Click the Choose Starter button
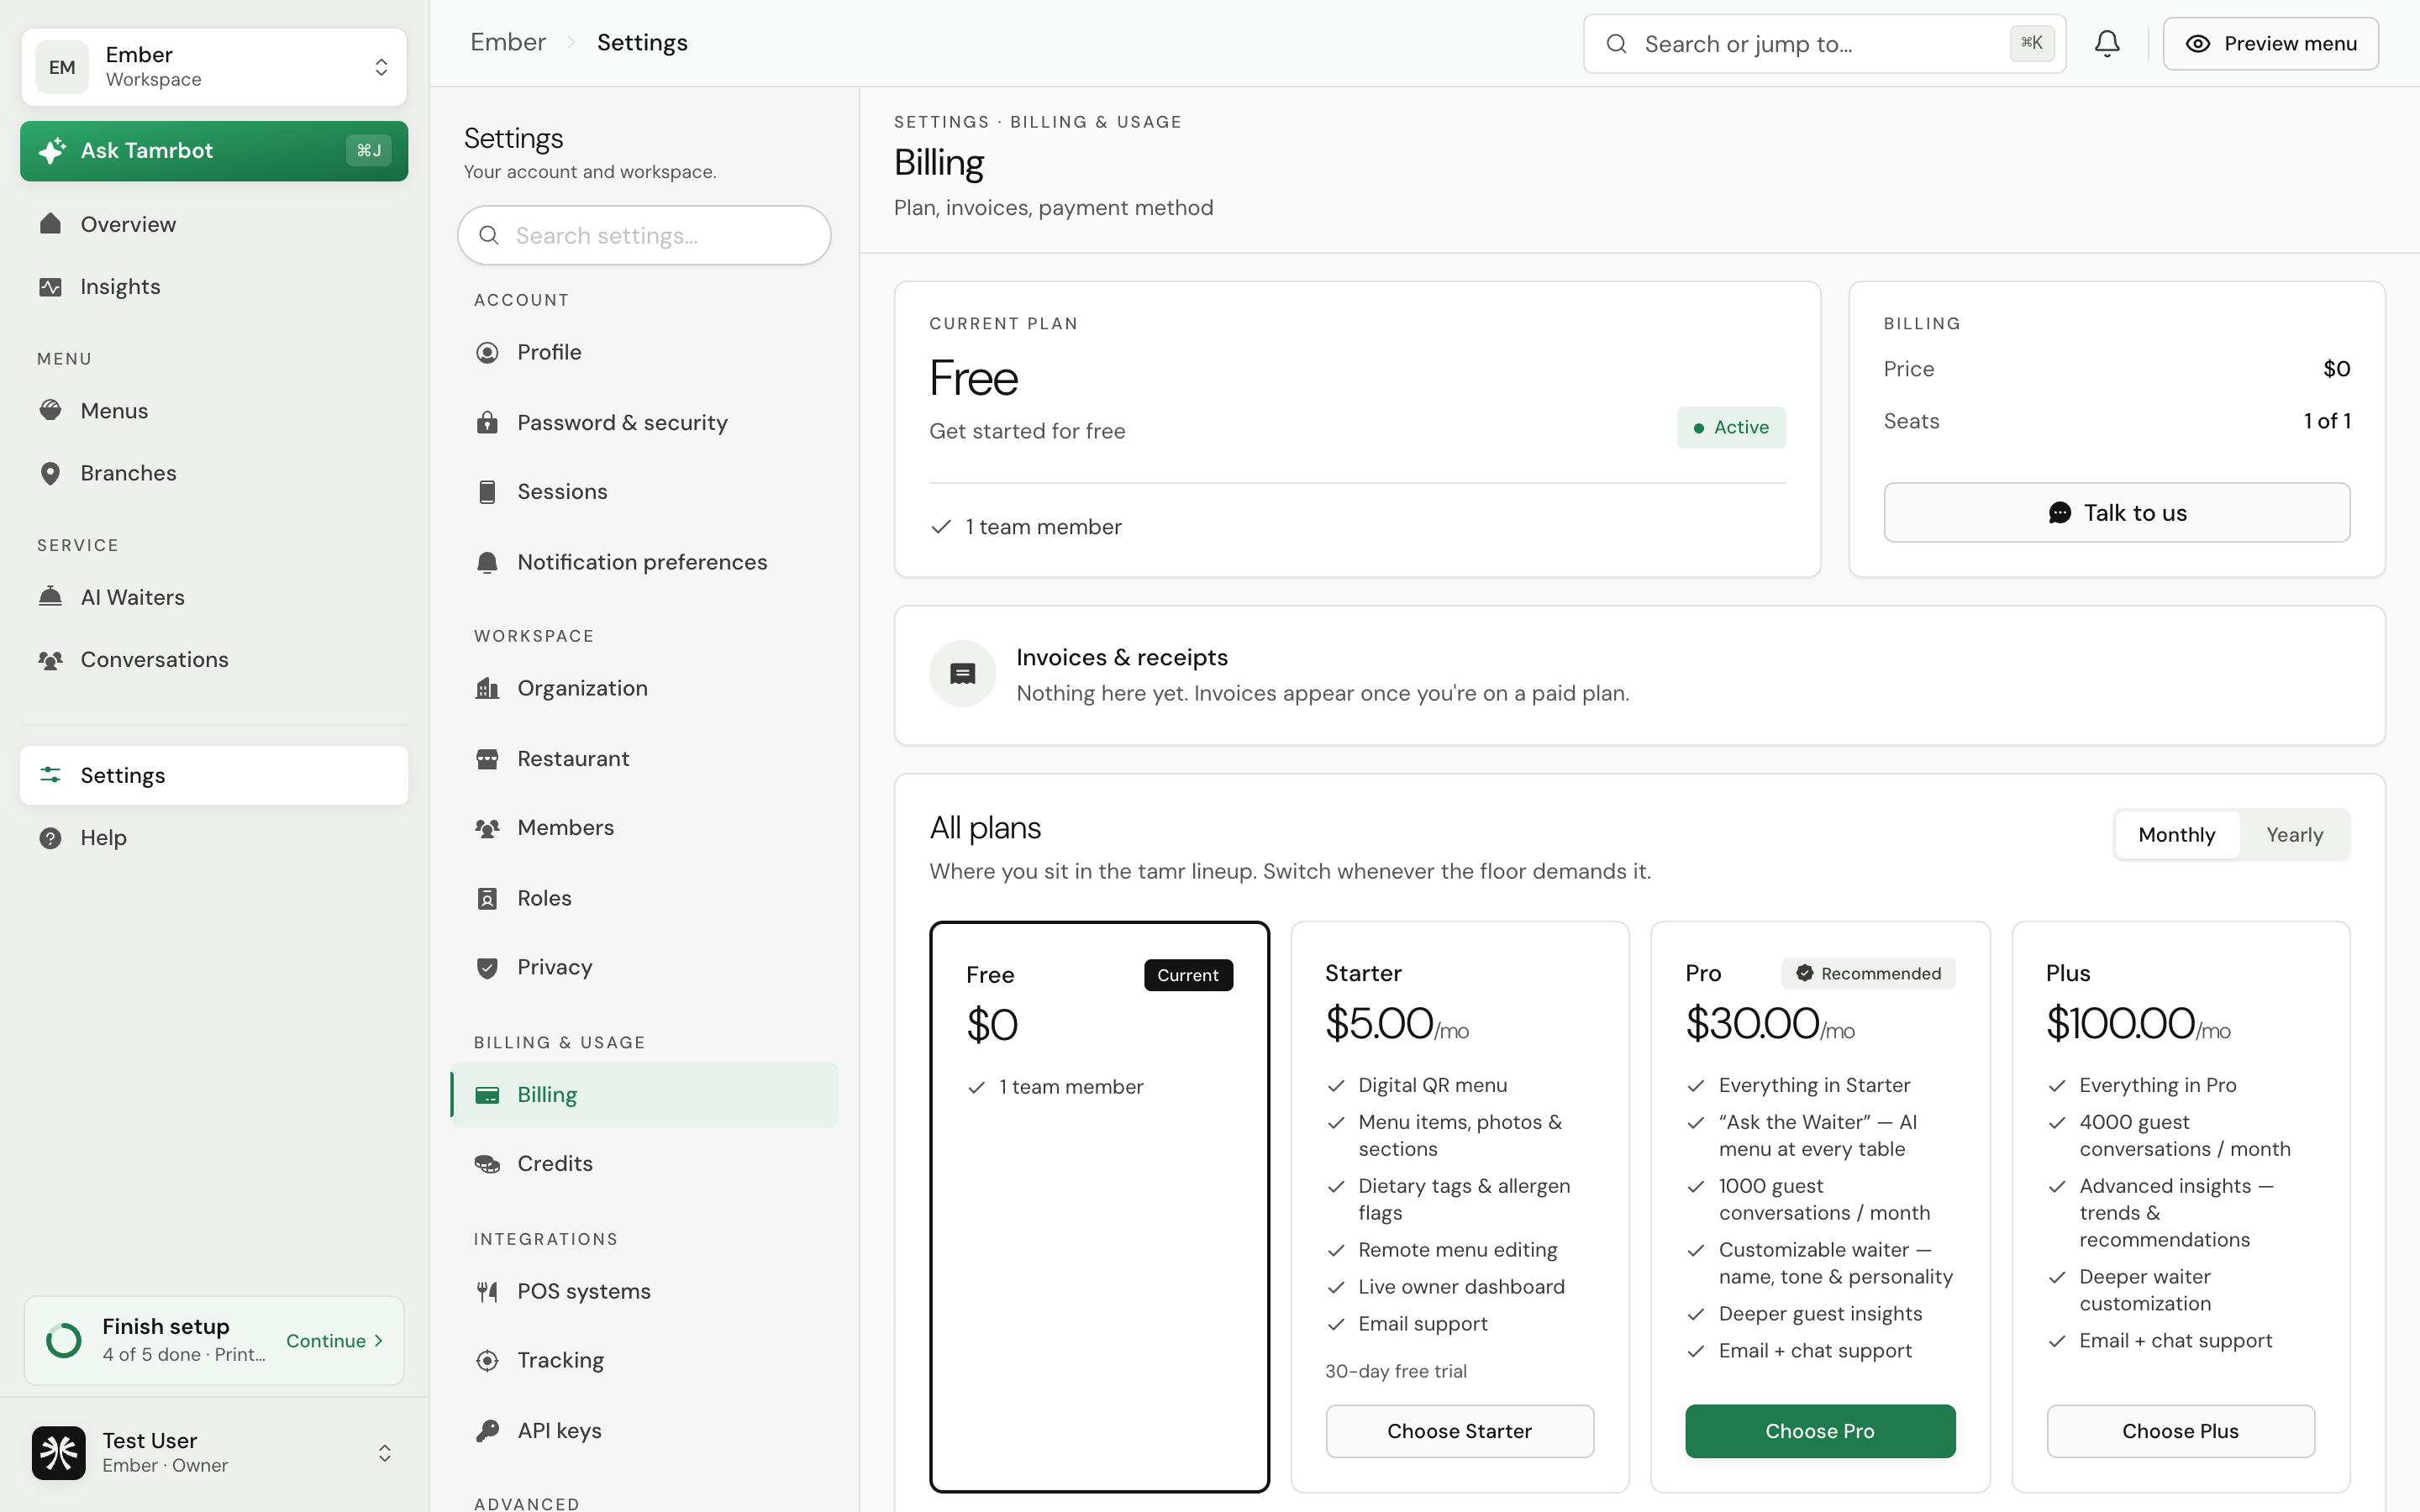This screenshot has height=1512, width=2420. [1459, 1431]
